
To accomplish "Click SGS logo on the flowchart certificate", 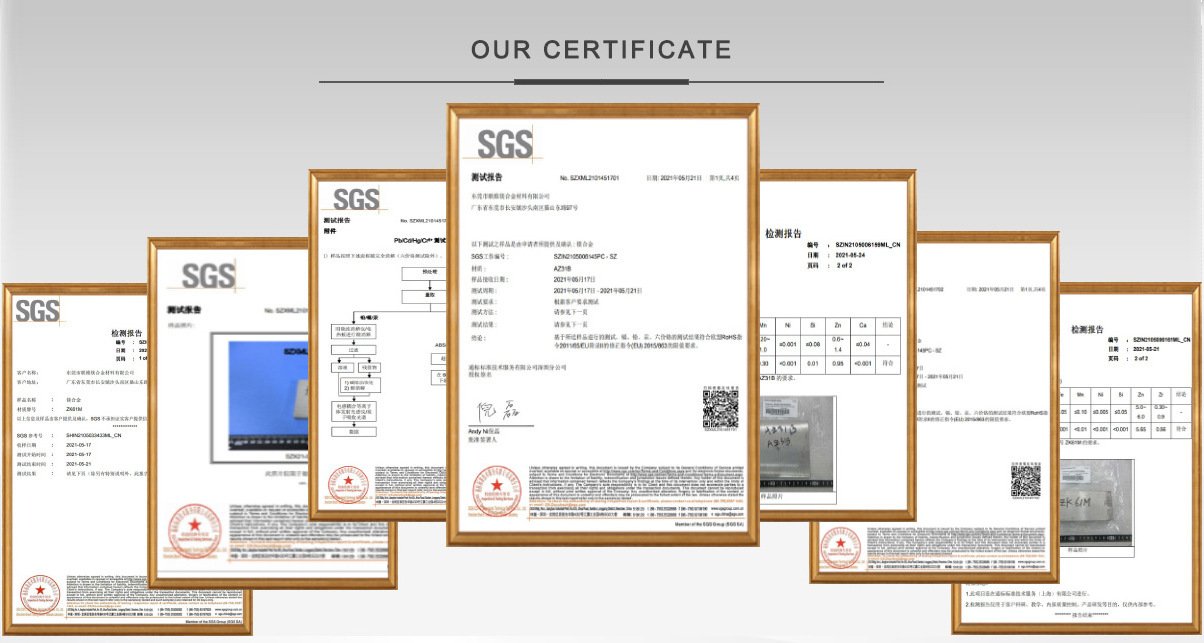I will pos(356,199).
